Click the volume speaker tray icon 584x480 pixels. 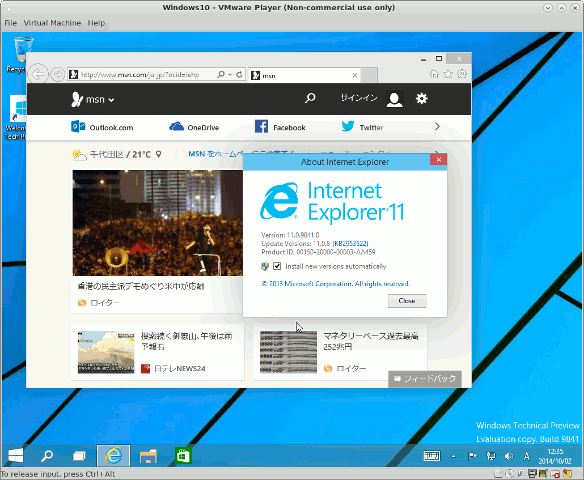[x=509, y=456]
